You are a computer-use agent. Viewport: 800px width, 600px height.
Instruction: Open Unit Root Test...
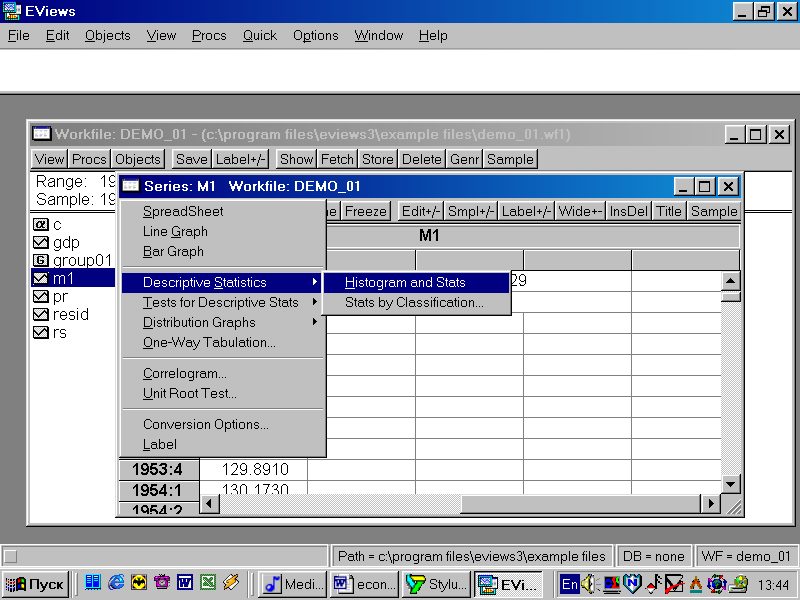point(222,393)
